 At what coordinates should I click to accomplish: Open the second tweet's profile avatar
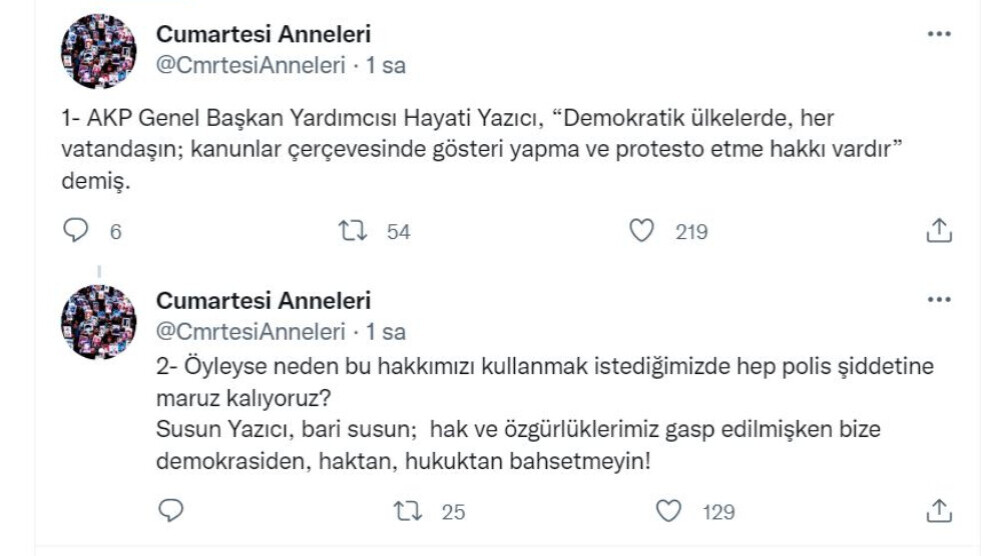[x=98, y=322]
